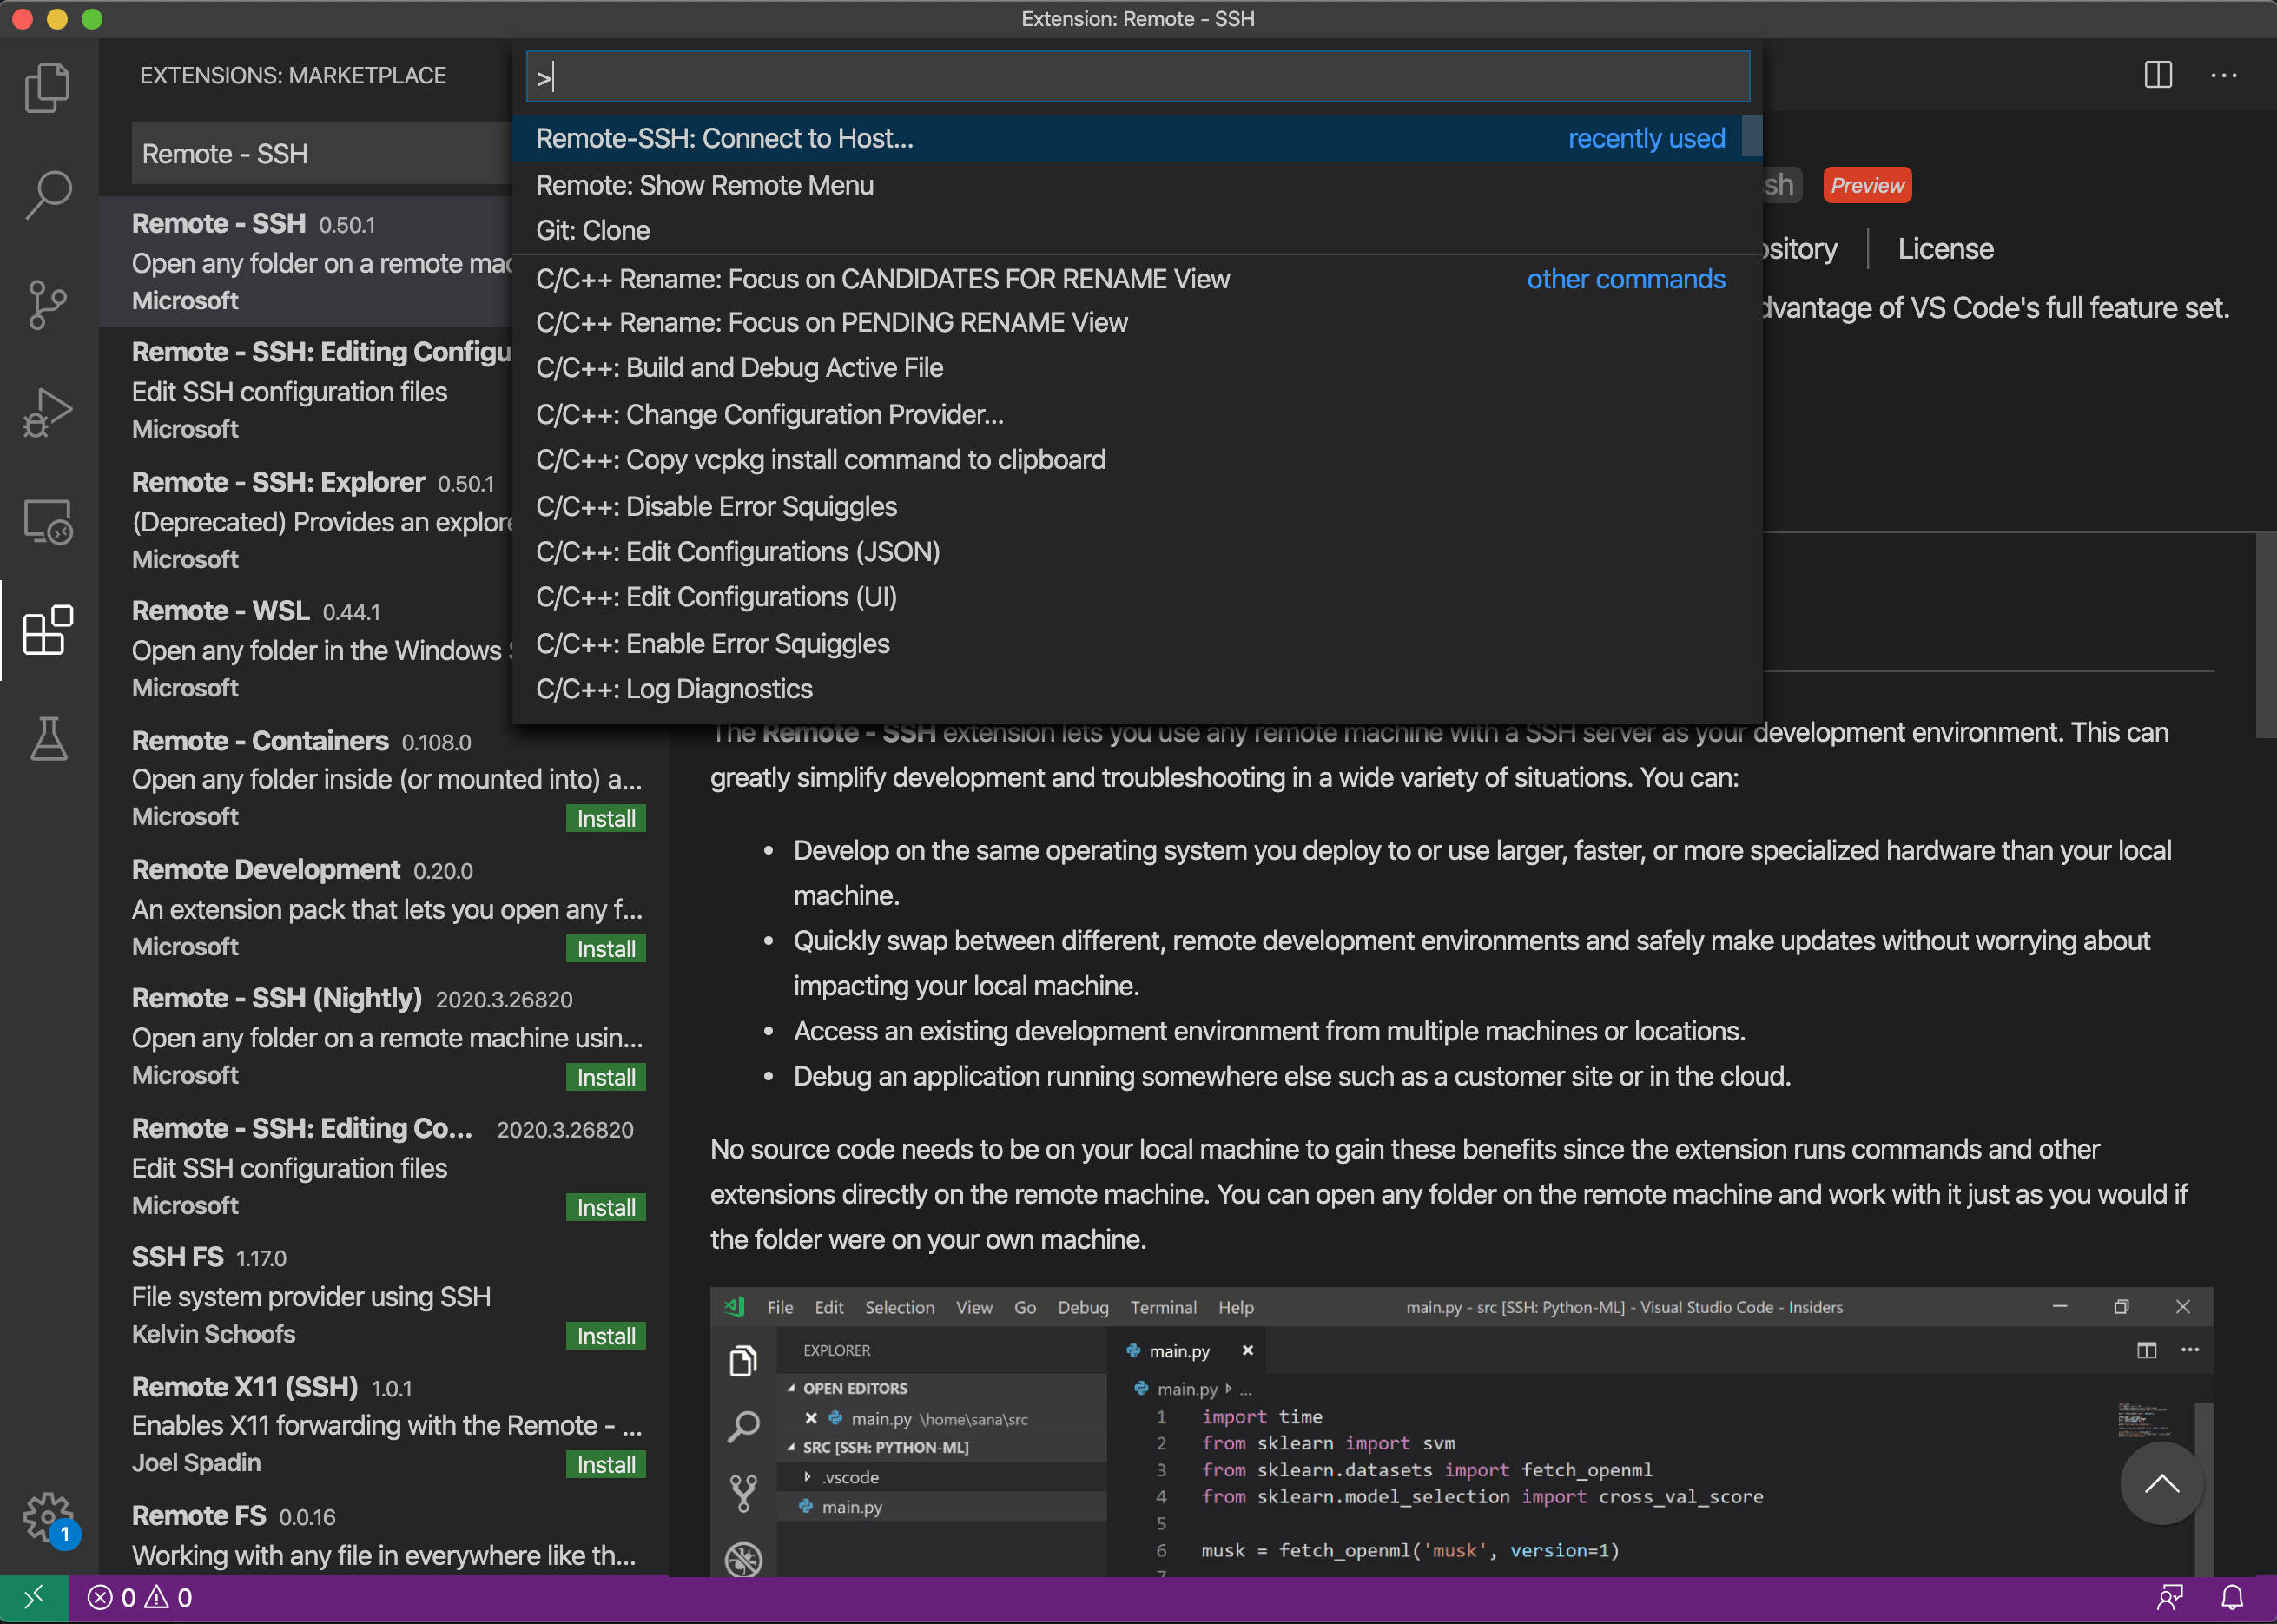
Task: Install the SSH FS extension
Action: (x=605, y=1336)
